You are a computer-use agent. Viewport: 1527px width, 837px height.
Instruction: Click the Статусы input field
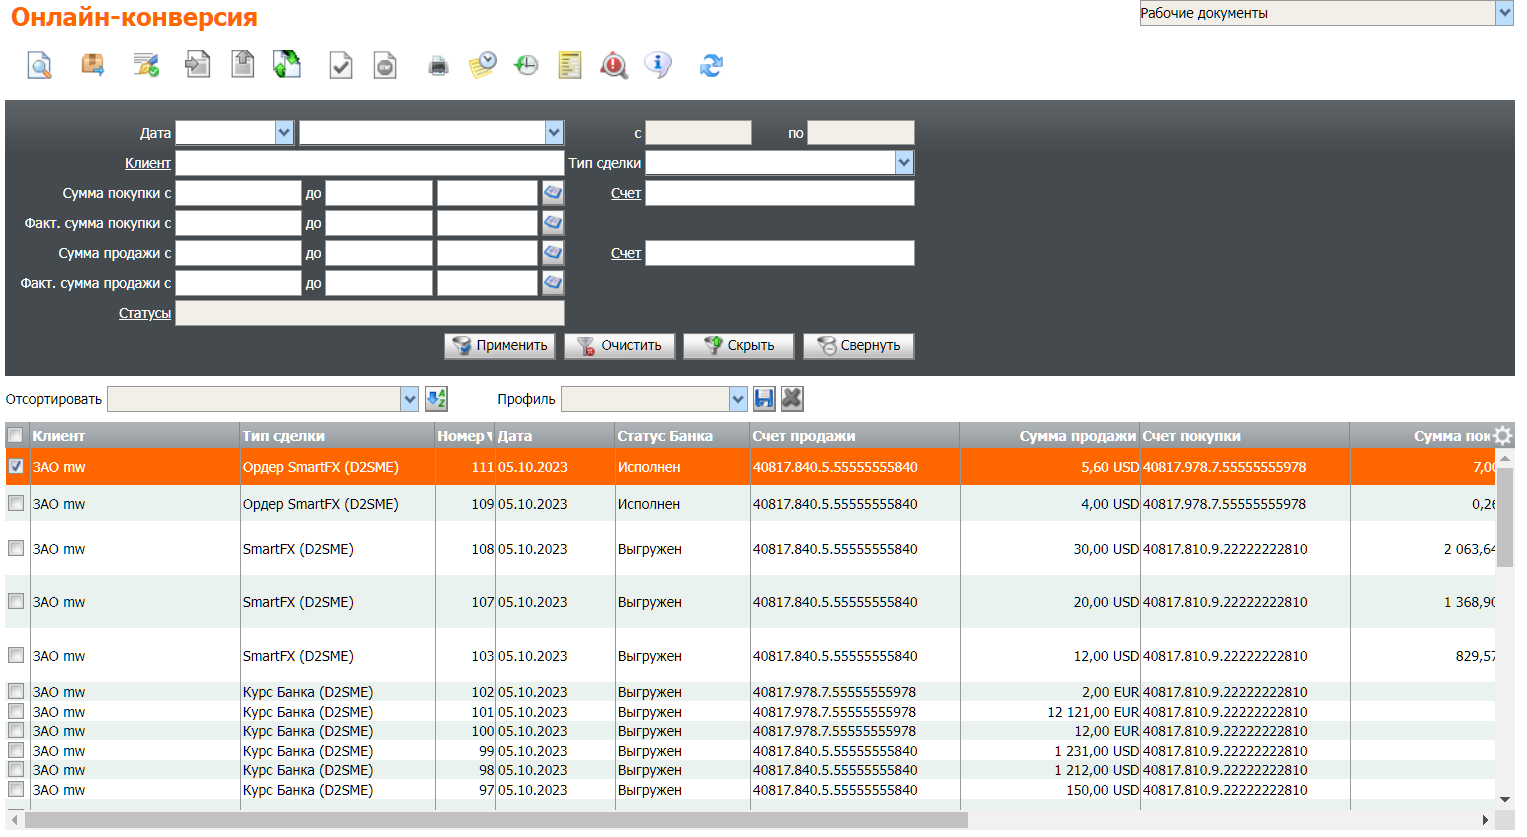pyautogui.click(x=370, y=313)
